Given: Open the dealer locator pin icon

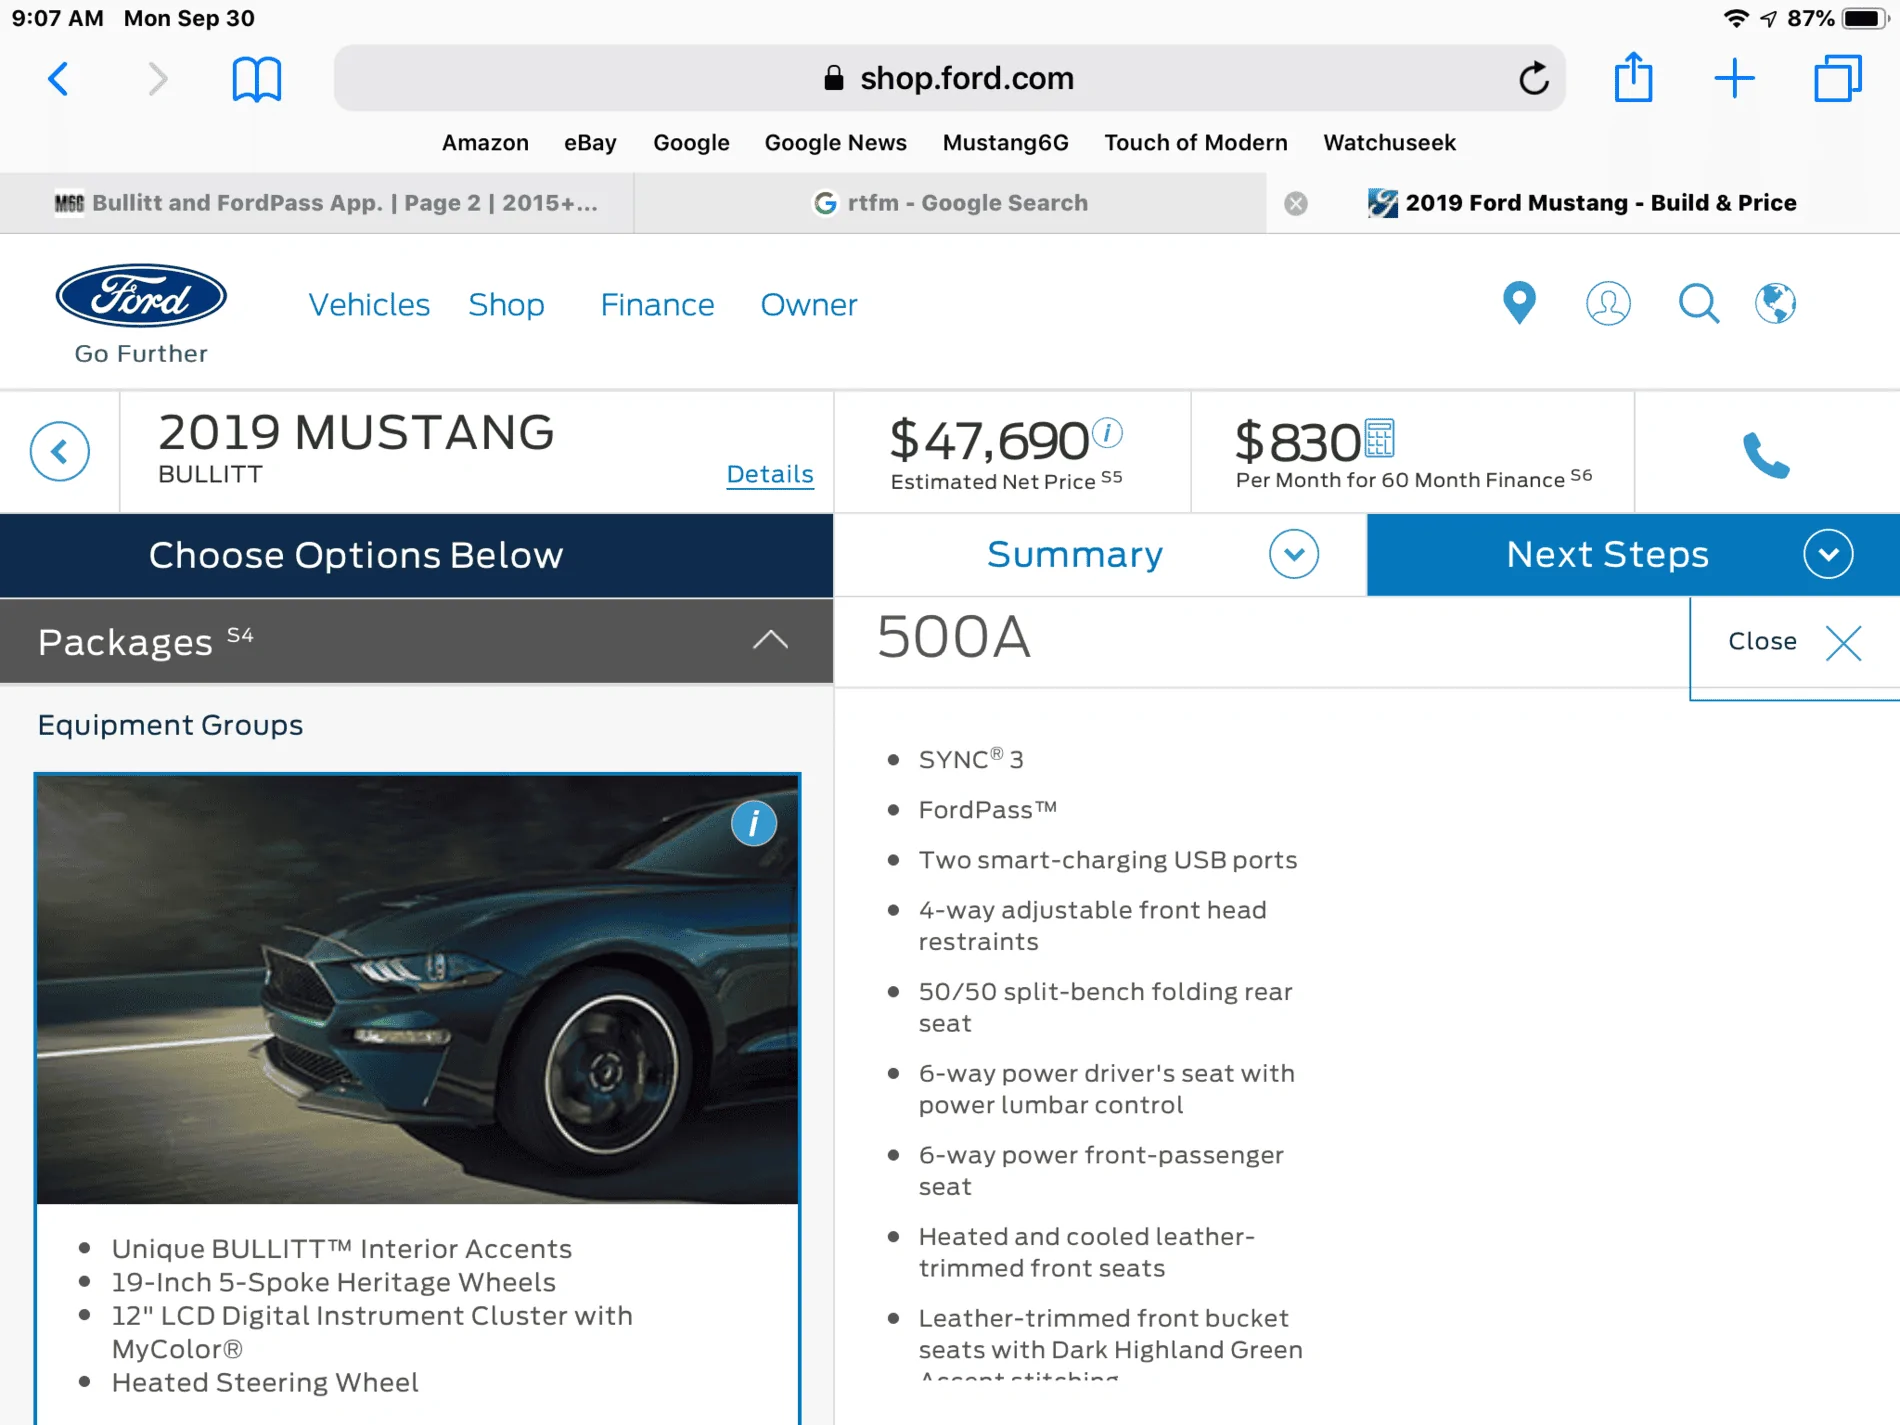Looking at the screenshot, I should (x=1519, y=303).
